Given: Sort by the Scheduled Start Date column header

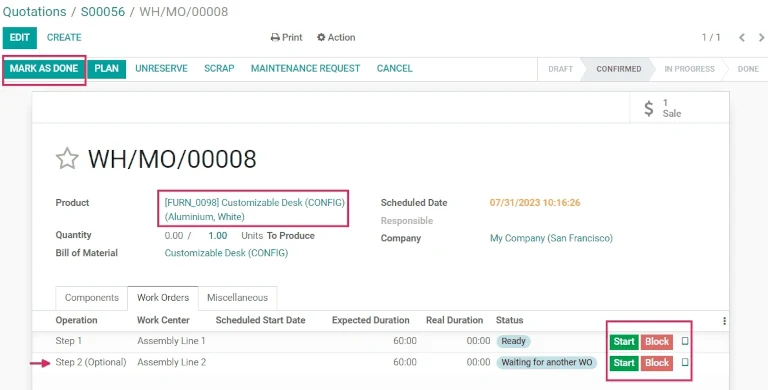Looking at the screenshot, I should (261, 320).
